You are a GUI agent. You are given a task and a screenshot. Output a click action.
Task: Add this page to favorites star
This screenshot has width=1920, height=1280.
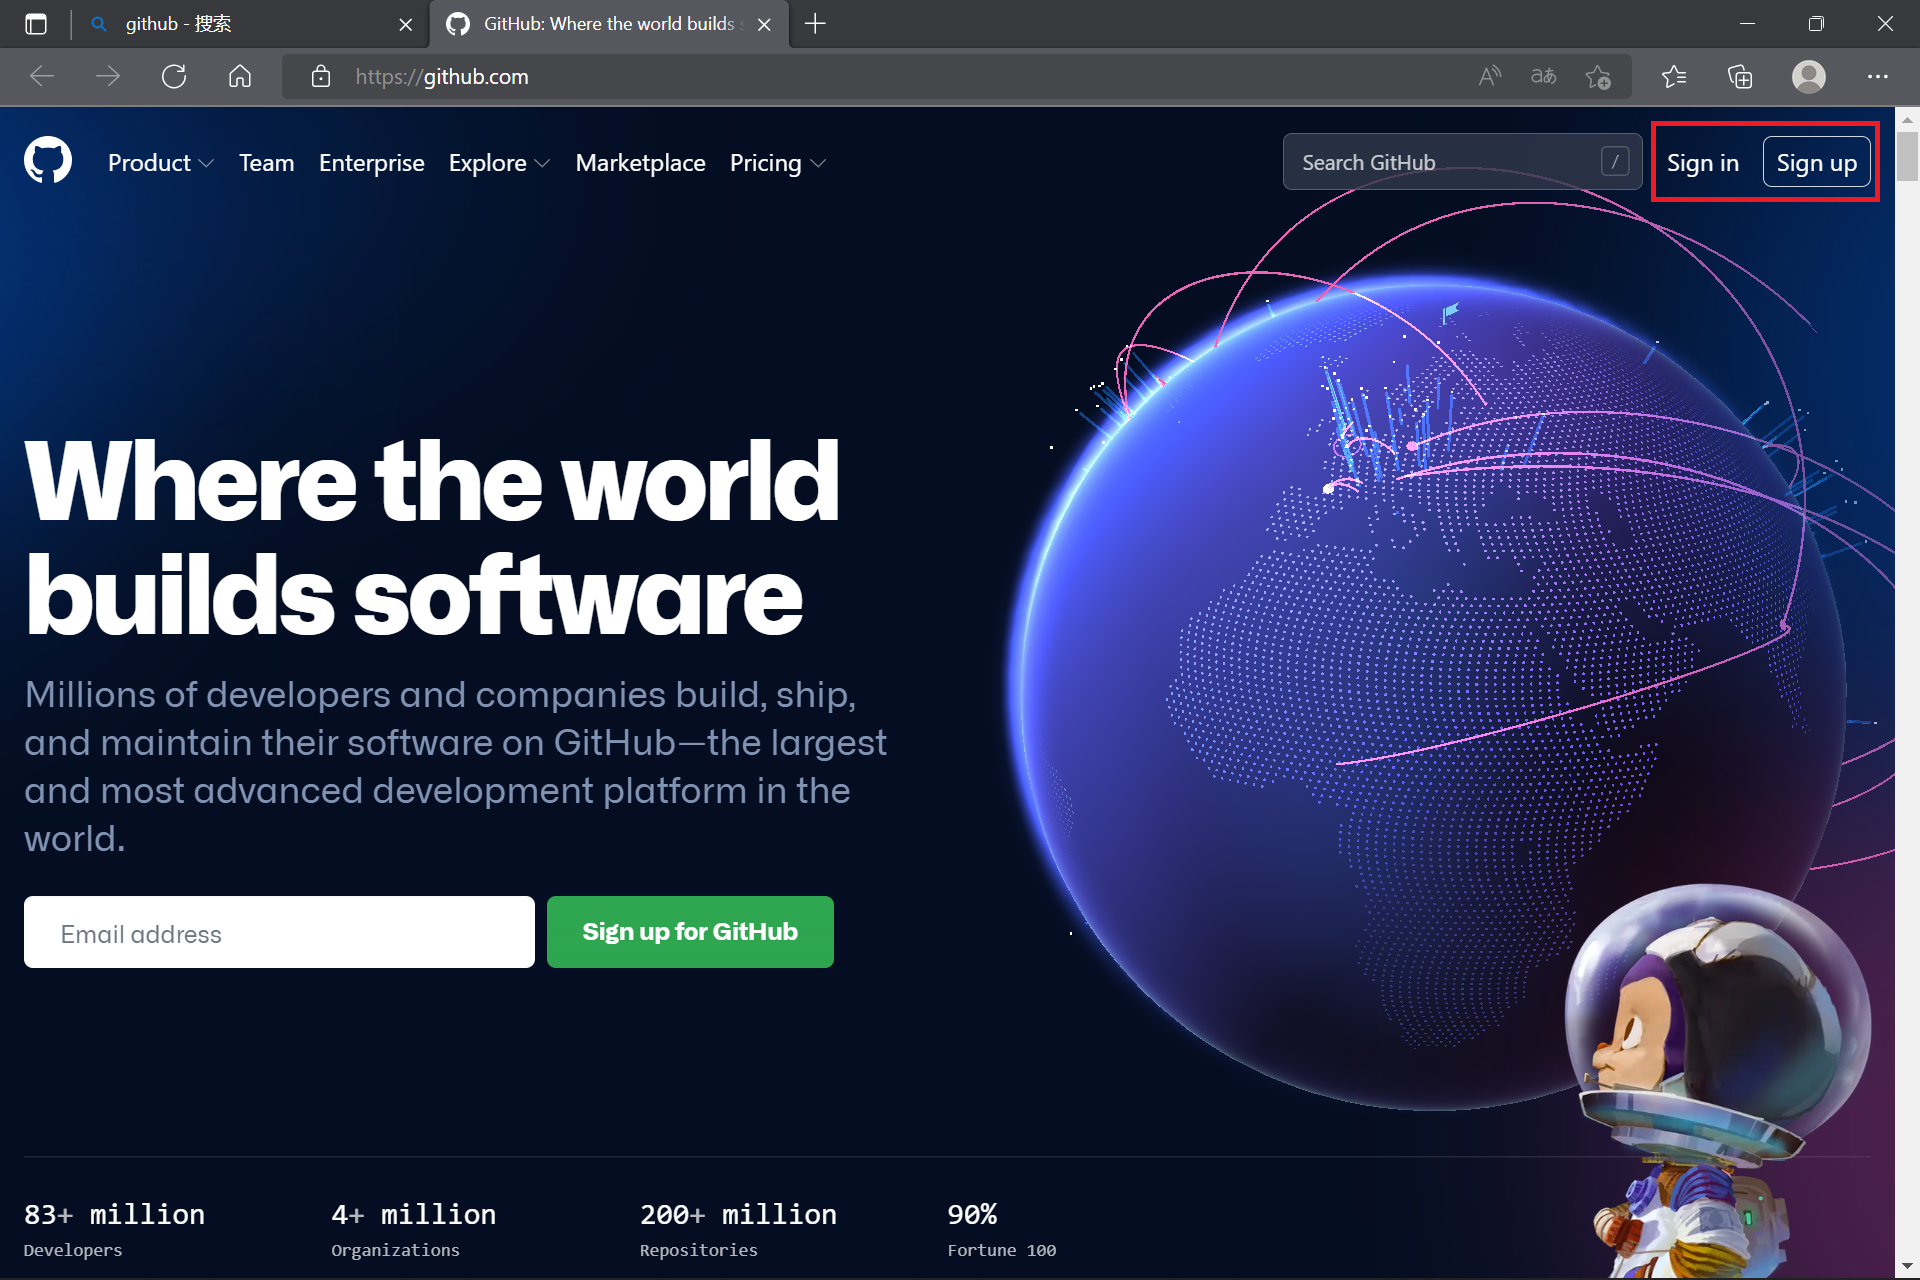[1598, 77]
